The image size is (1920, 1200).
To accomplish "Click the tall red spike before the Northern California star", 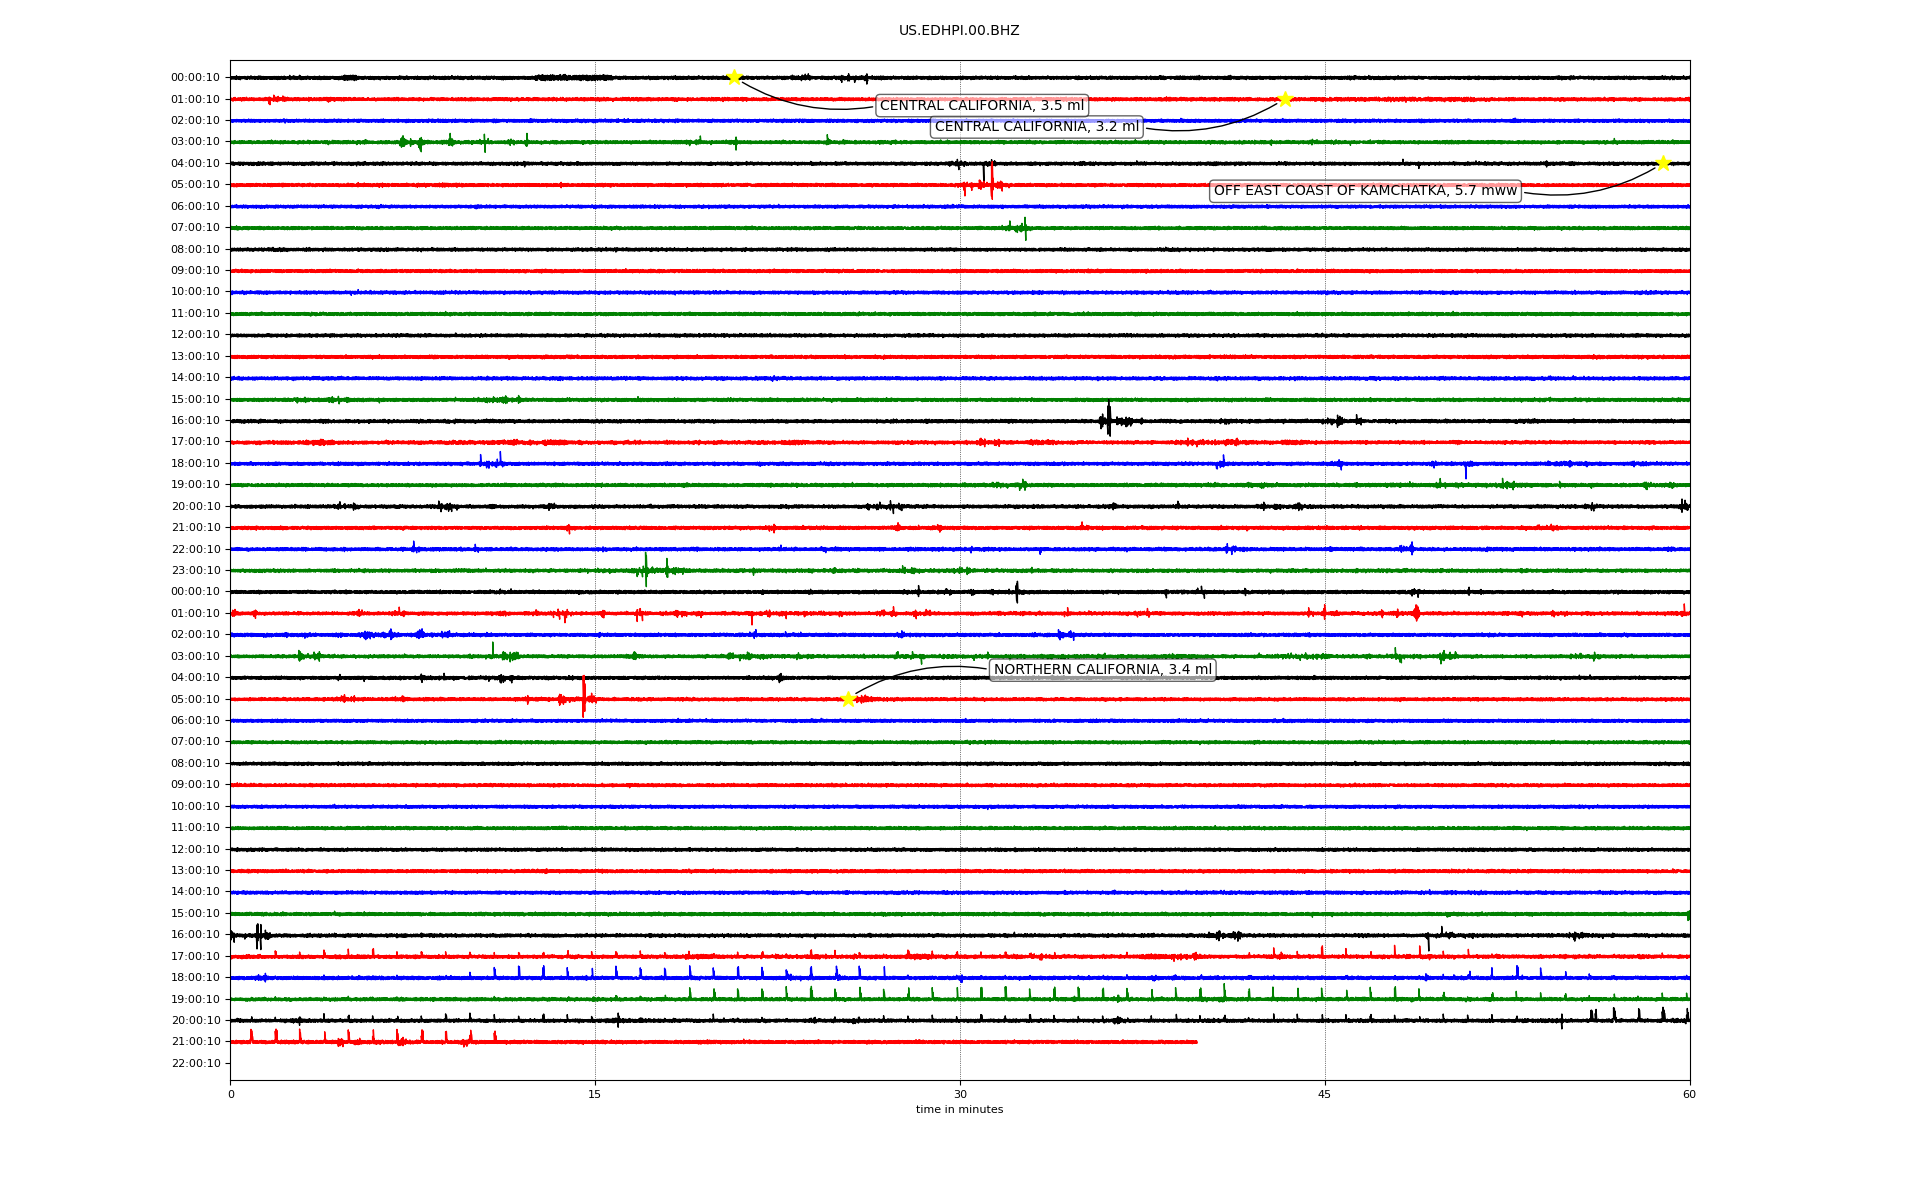I will pyautogui.click(x=584, y=696).
